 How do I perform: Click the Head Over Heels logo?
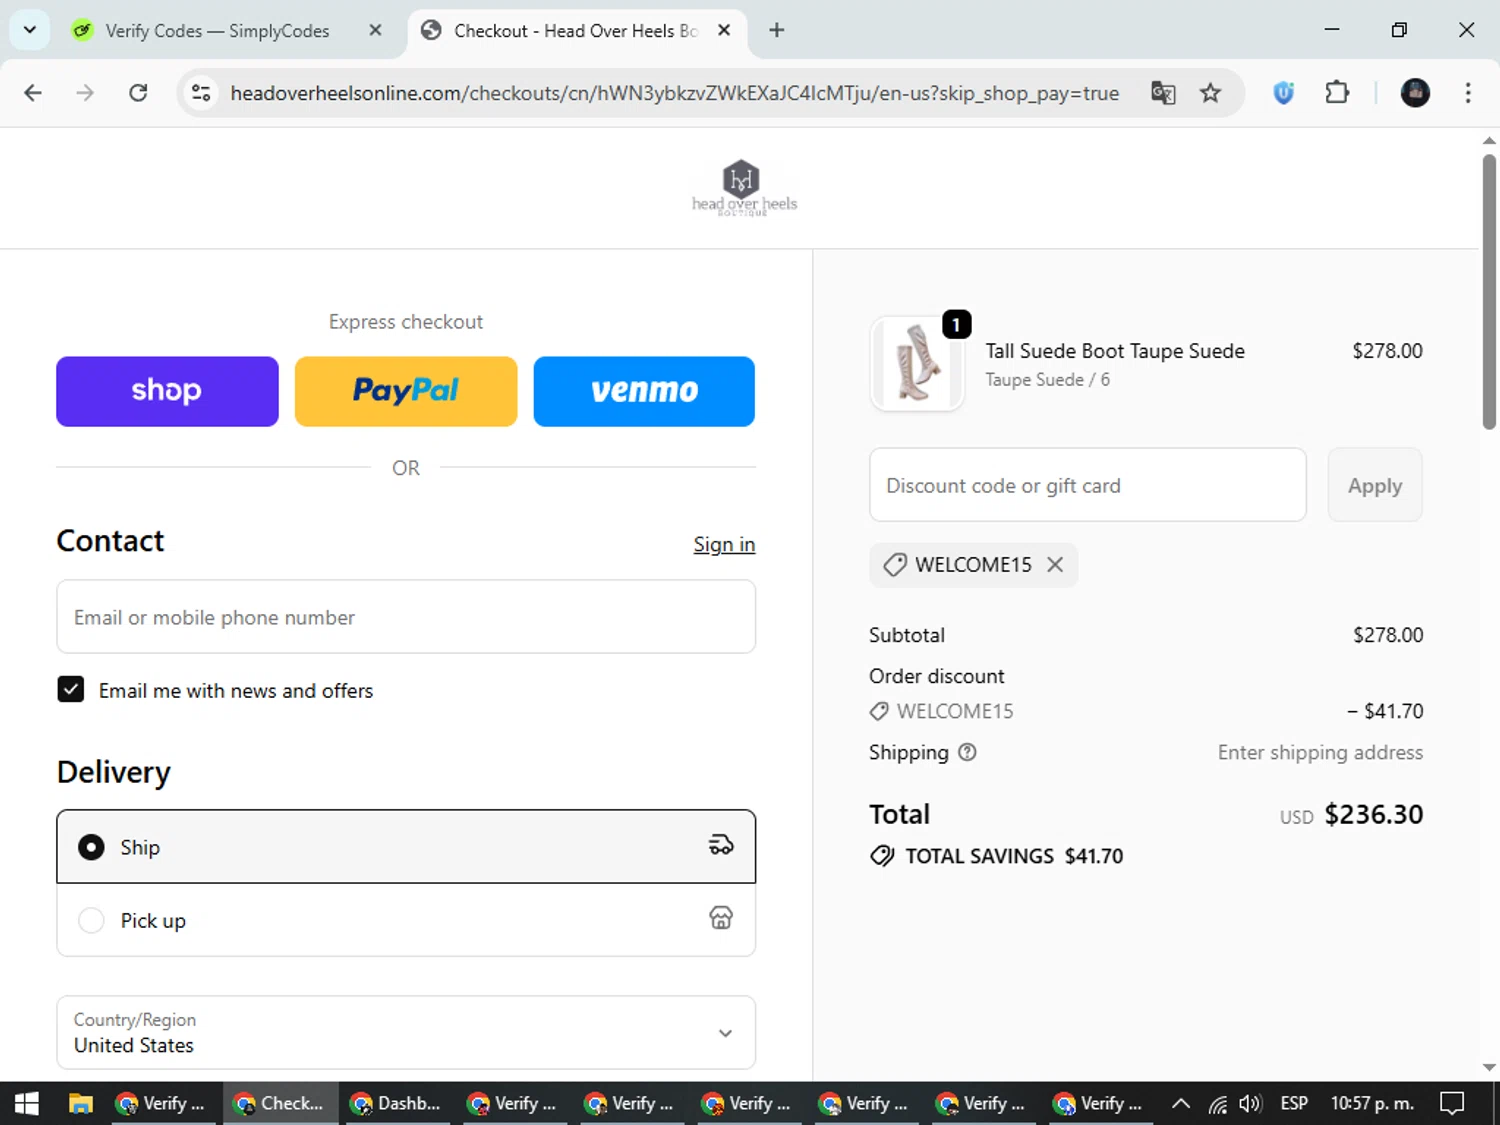pos(744,188)
